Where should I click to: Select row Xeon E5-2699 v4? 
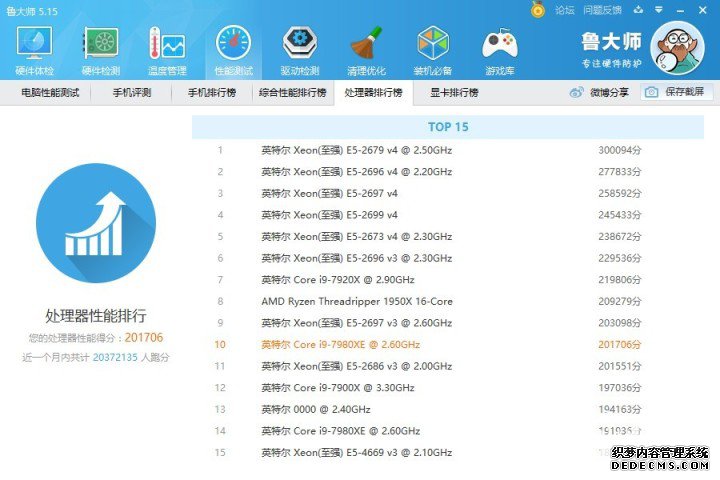448,215
